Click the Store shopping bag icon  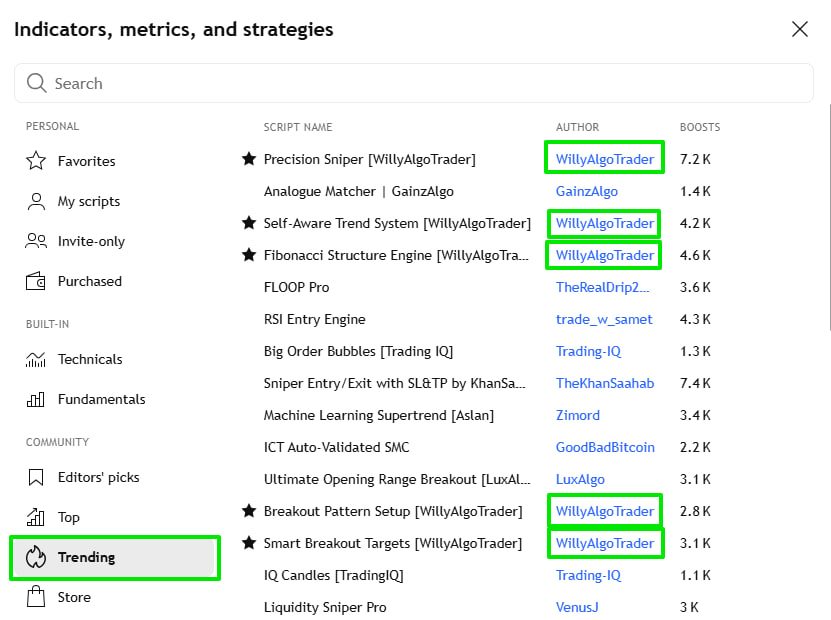pyautogui.click(x=36, y=597)
